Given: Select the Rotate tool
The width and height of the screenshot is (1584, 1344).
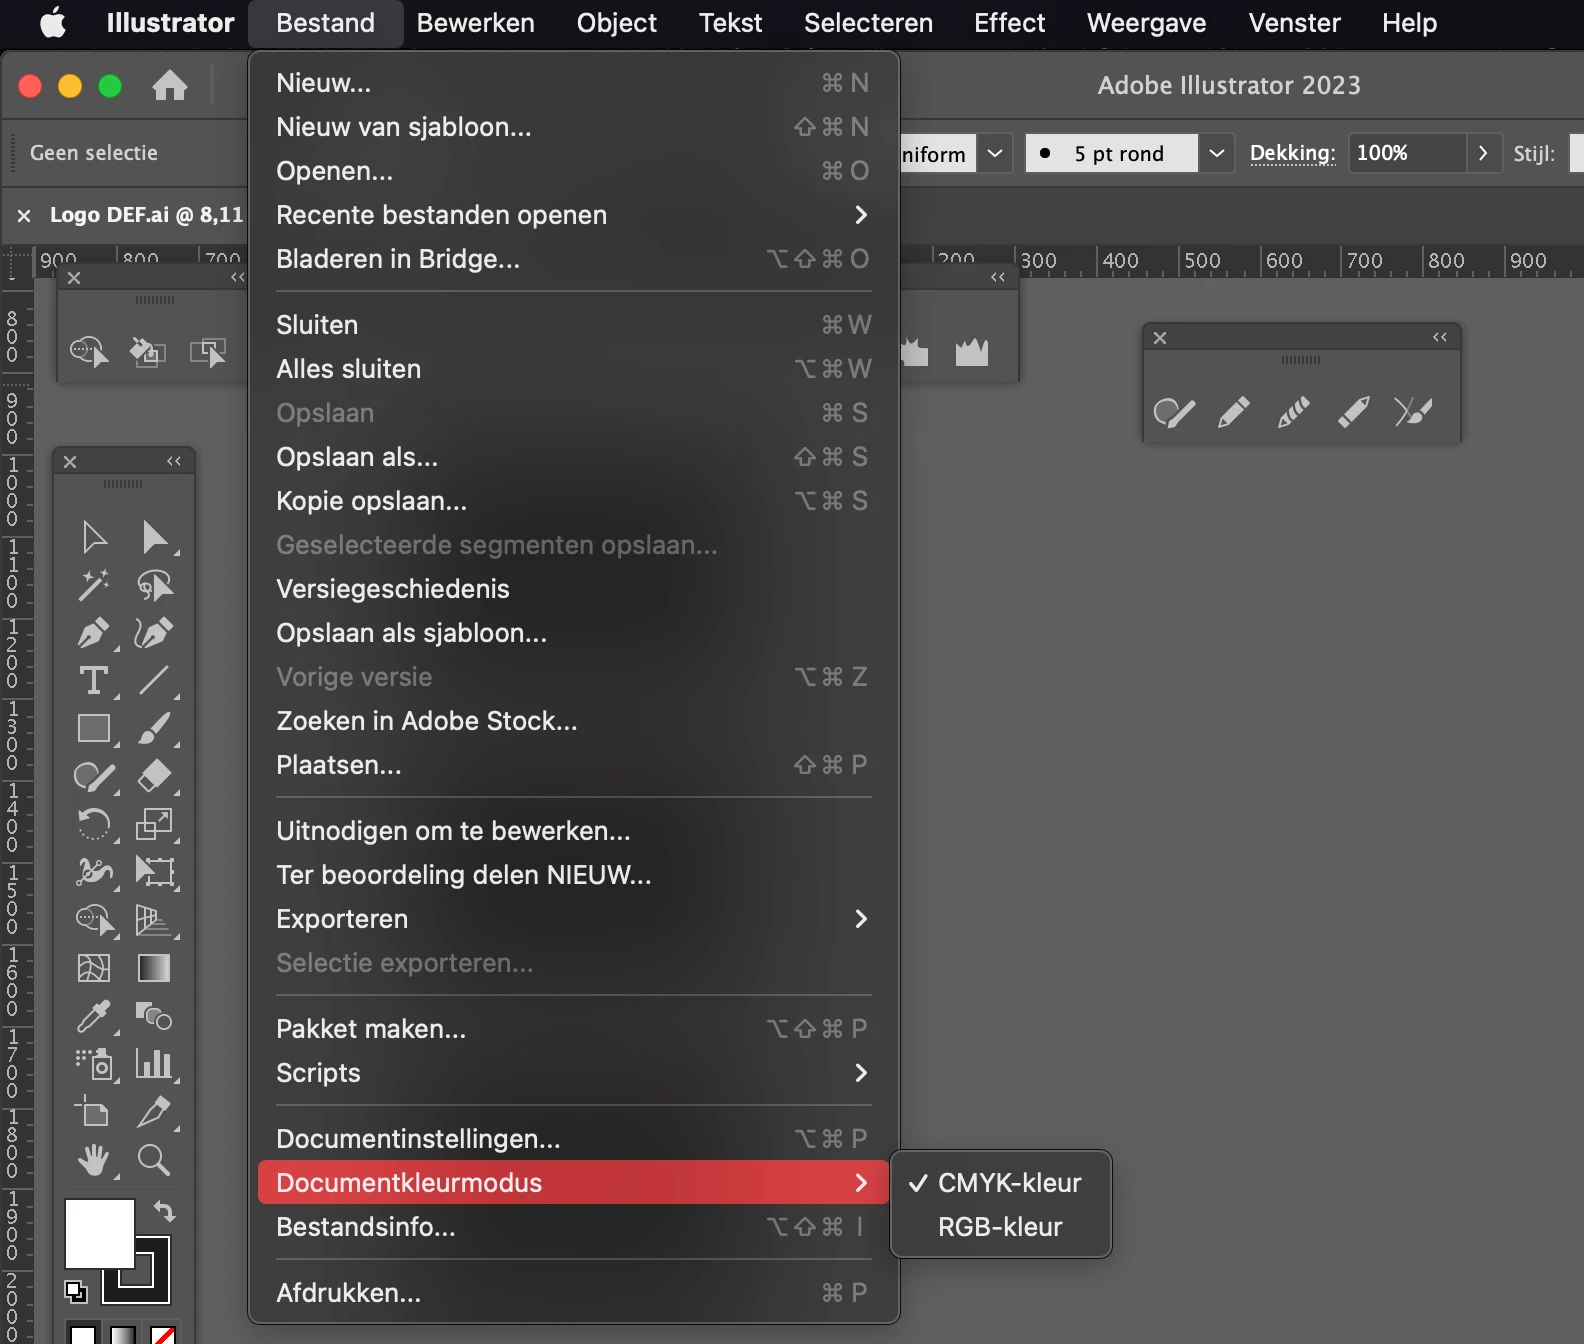Looking at the screenshot, I should [94, 824].
